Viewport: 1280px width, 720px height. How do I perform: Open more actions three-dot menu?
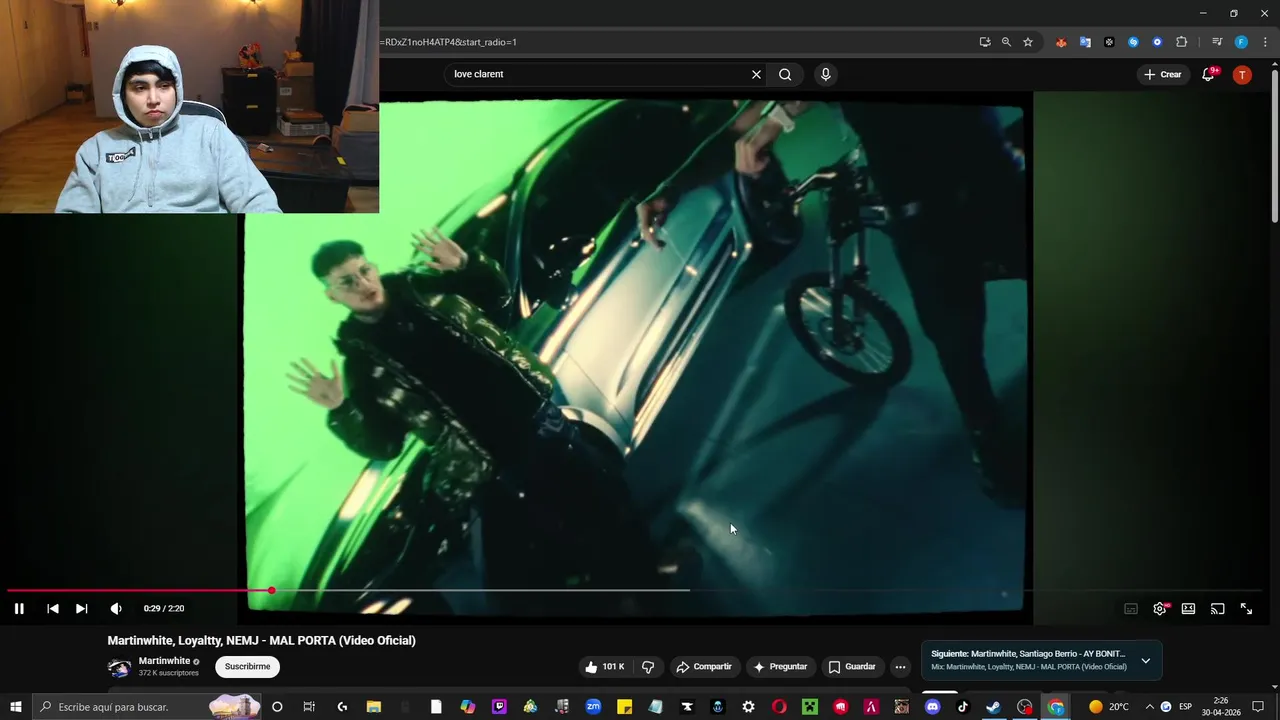pos(900,667)
